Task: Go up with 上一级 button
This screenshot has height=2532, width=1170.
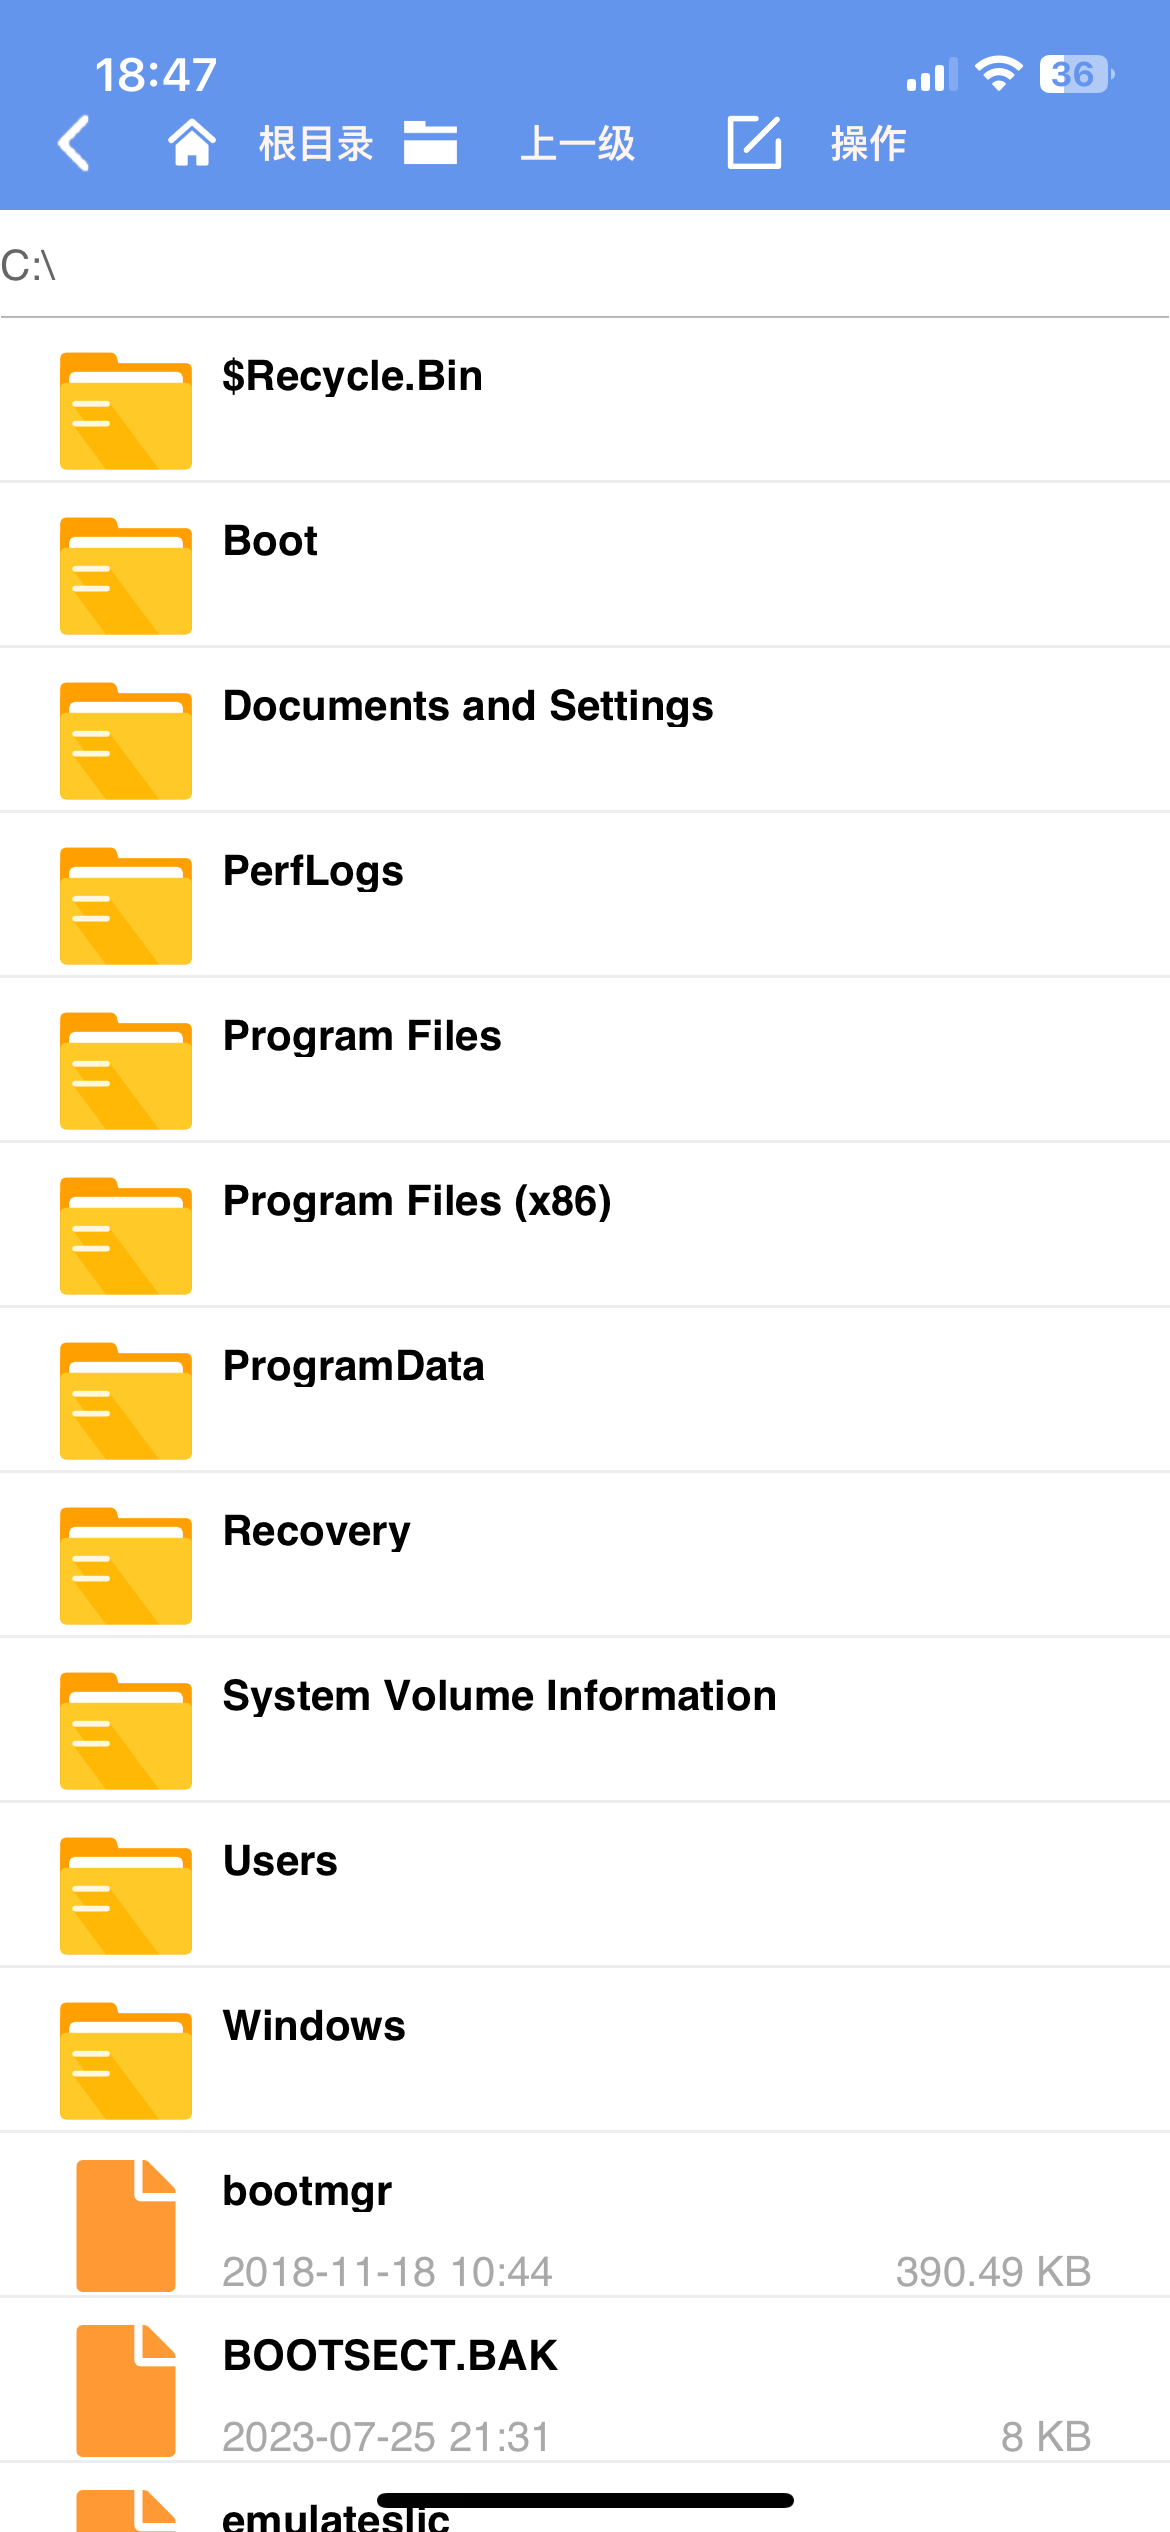Action: [x=578, y=144]
